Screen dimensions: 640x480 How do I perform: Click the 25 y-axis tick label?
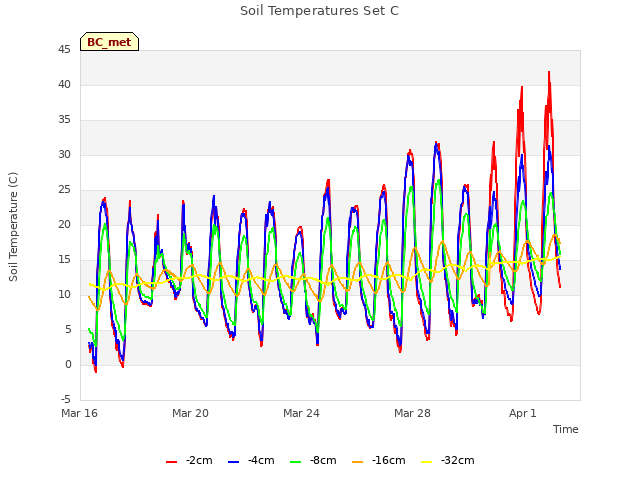coord(64,190)
